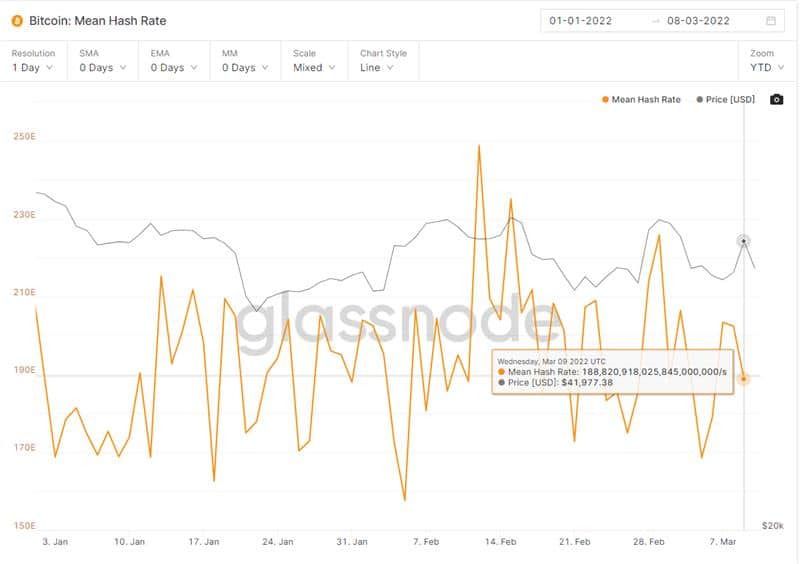Edit the start date 01-01-2022 field
This screenshot has width=800, height=564.
(x=580, y=21)
